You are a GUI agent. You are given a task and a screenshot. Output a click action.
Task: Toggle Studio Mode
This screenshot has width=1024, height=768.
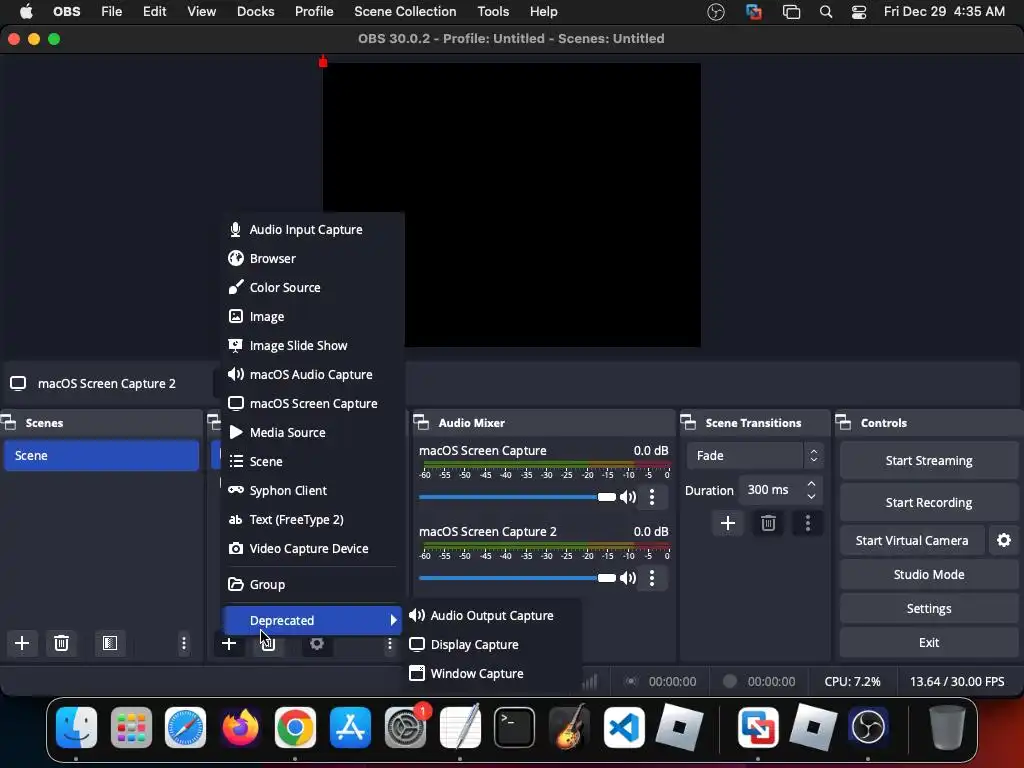point(929,575)
